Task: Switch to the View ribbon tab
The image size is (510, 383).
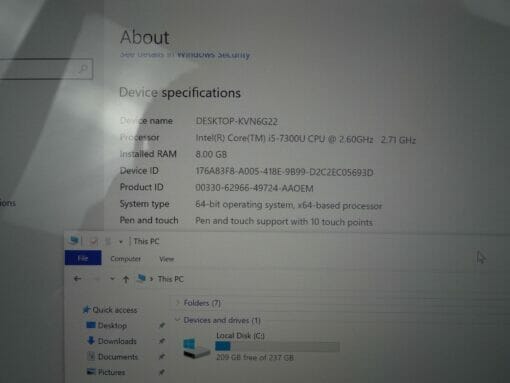Action: pyautogui.click(x=166, y=259)
